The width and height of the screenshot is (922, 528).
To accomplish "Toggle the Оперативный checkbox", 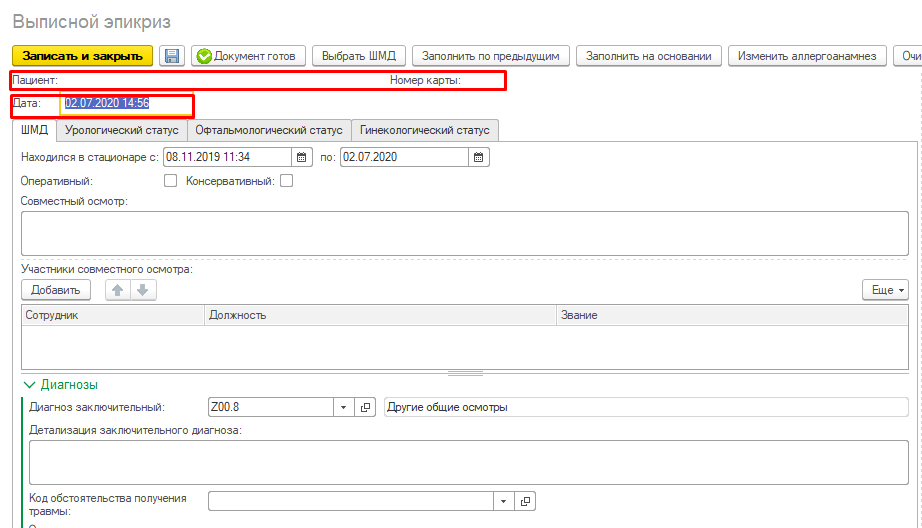I will (x=170, y=181).
